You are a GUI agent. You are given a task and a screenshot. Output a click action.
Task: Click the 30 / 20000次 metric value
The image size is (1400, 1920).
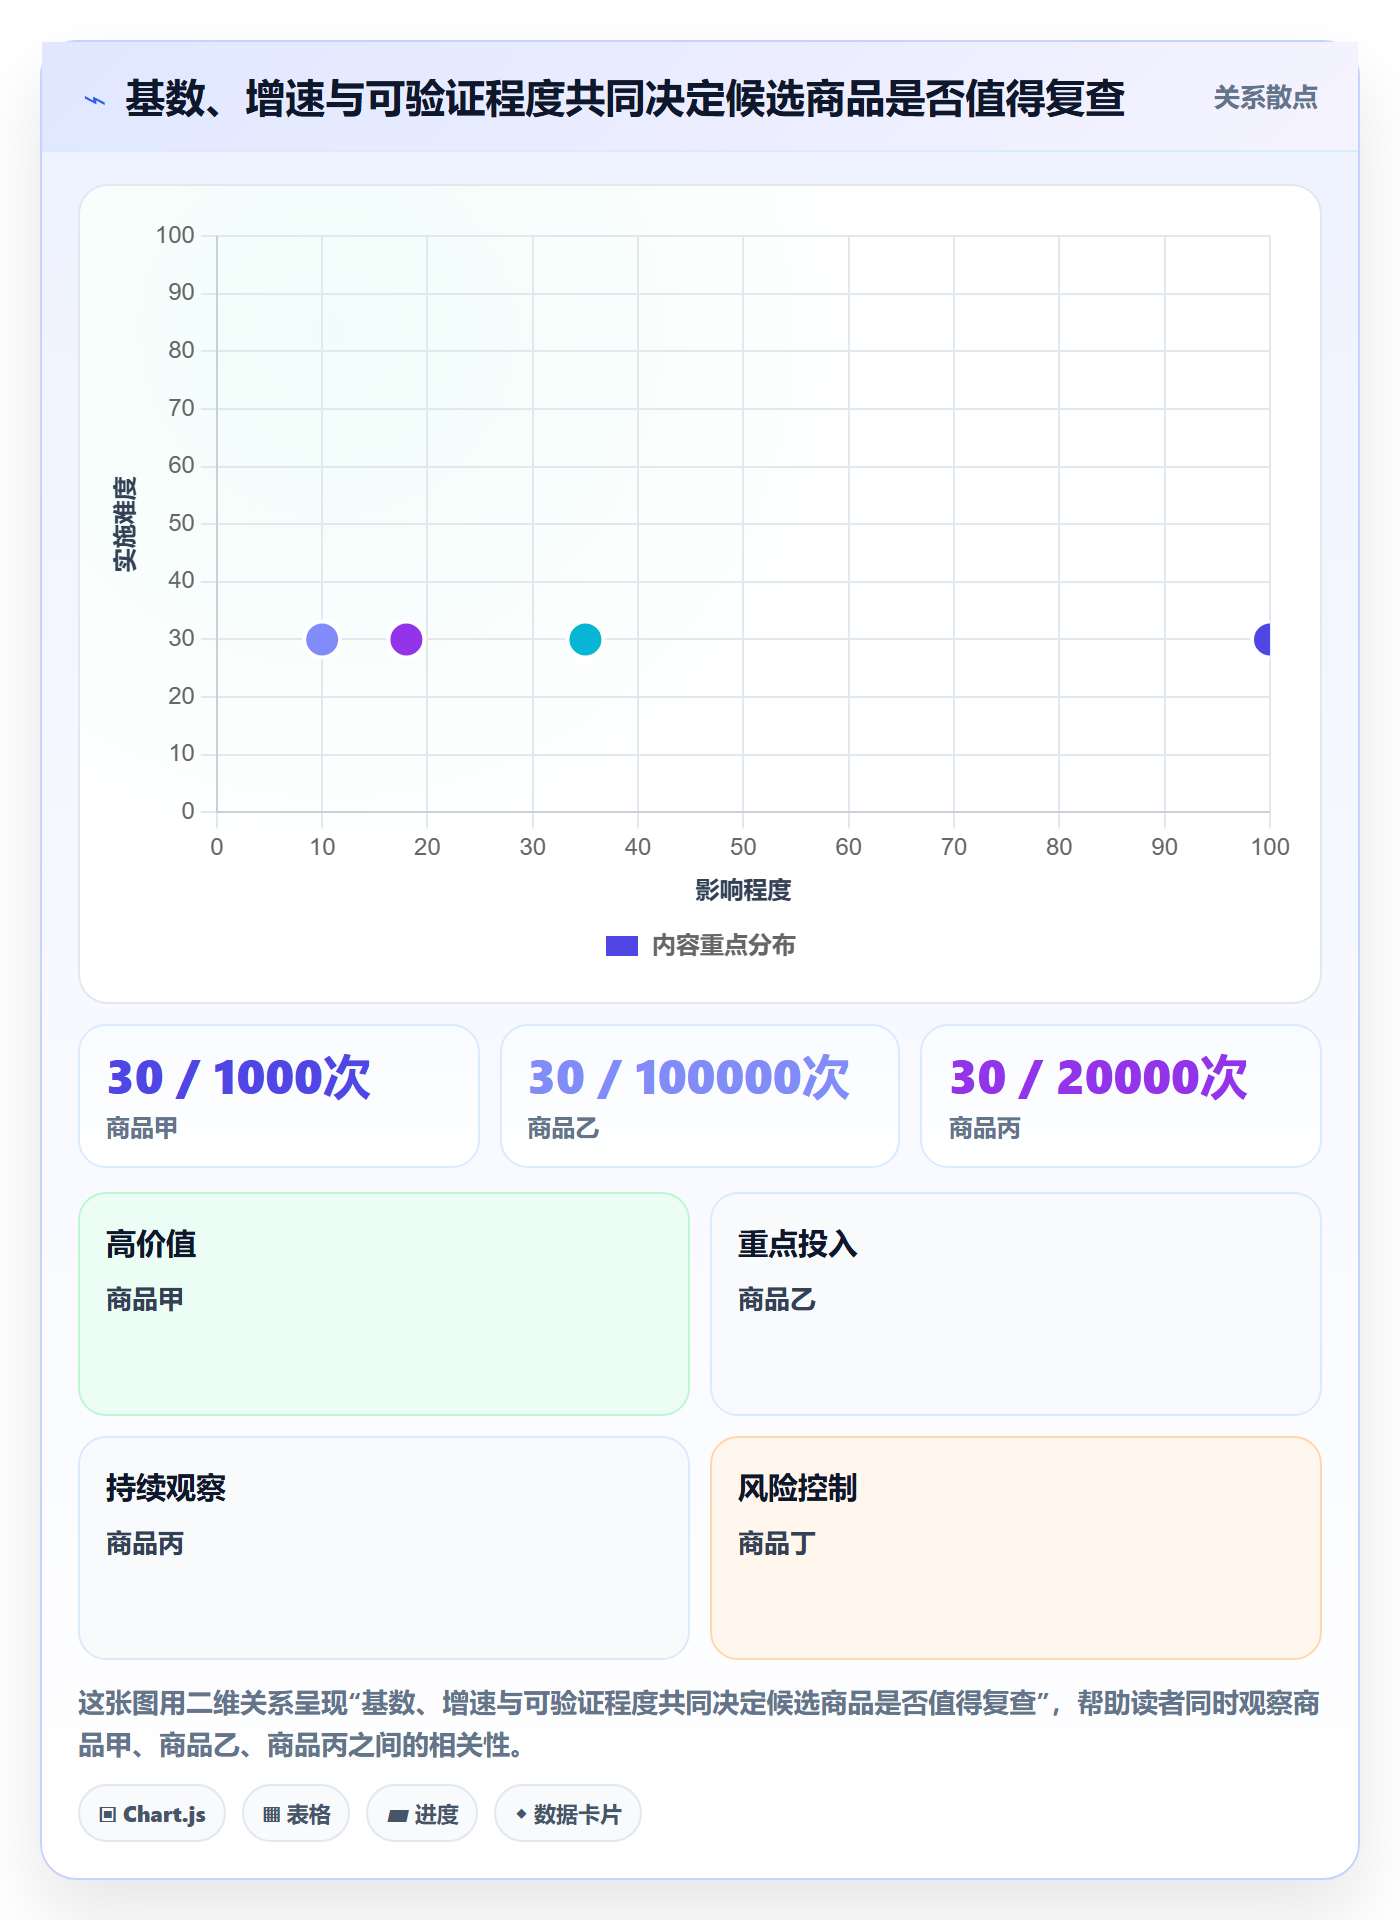(x=1099, y=1078)
